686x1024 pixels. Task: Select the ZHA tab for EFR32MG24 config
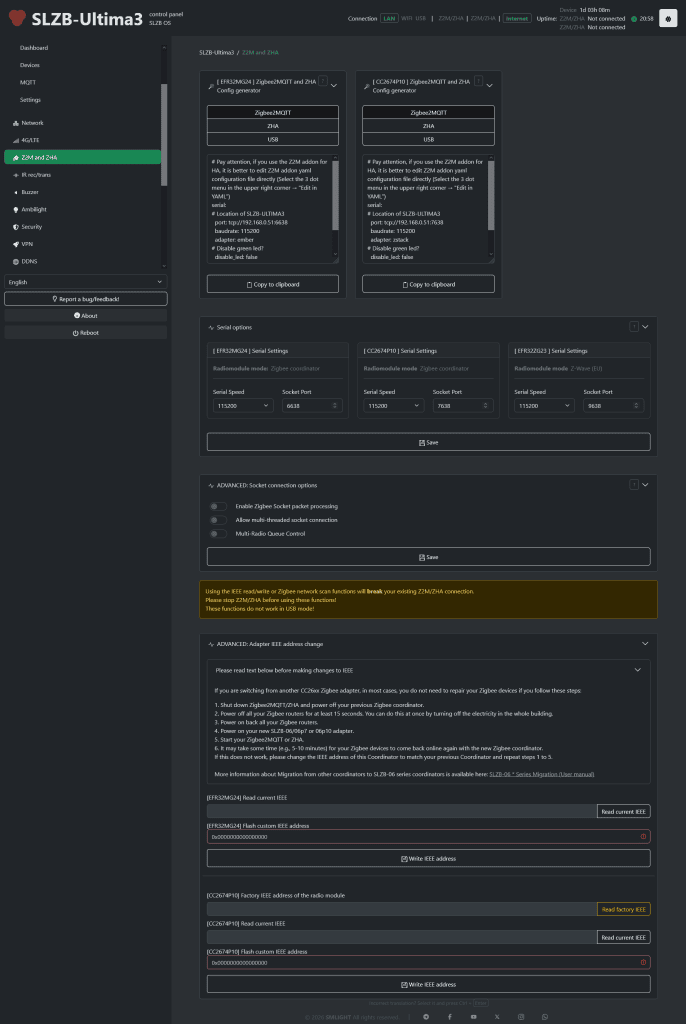pyautogui.click(x=273, y=126)
